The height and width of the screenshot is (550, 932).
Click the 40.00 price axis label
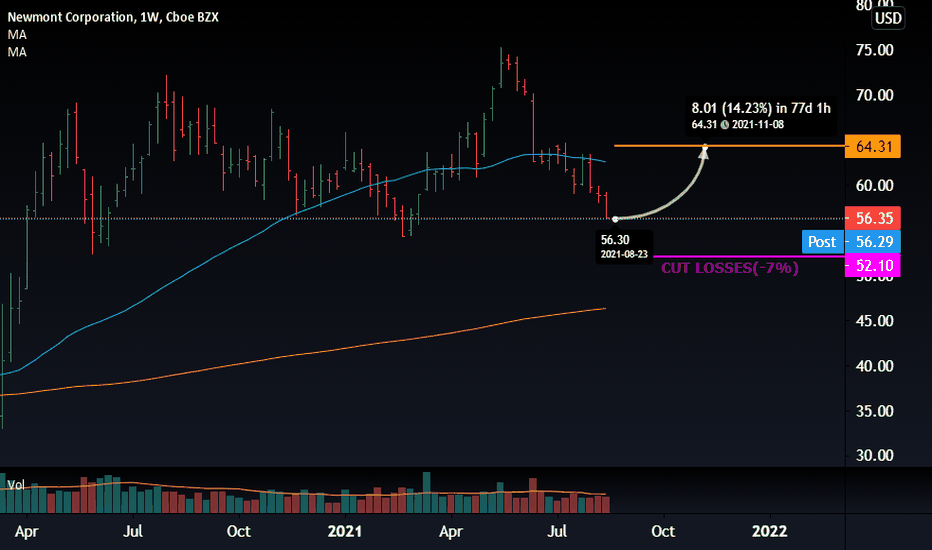(874, 366)
